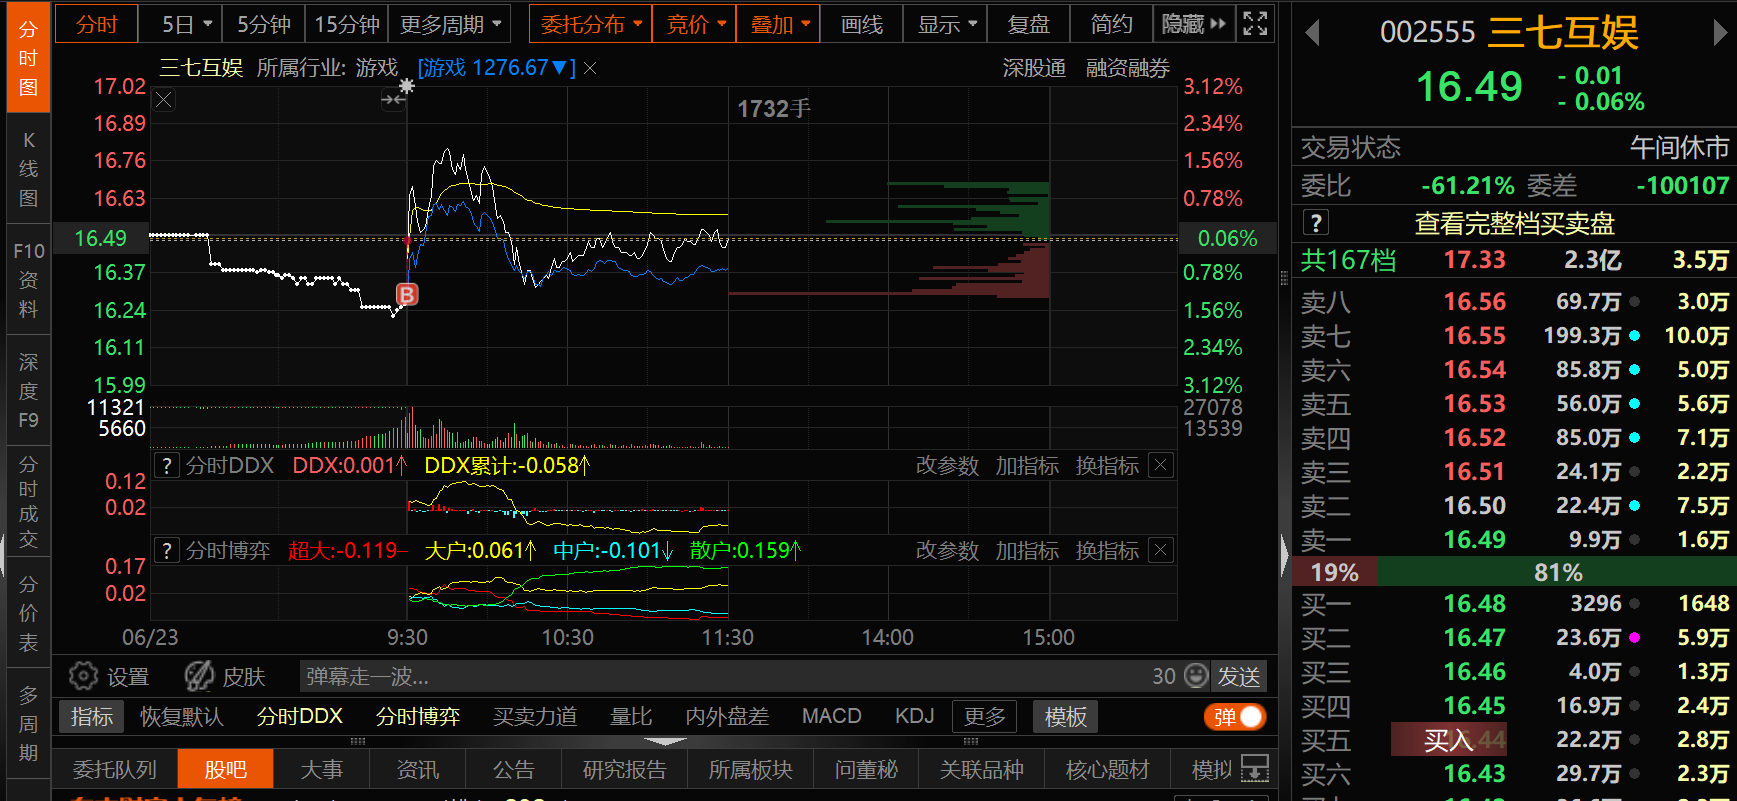Viewport: 1737px width, 801px height.
Task: Open 显示 display dropdown
Action: (x=946, y=24)
